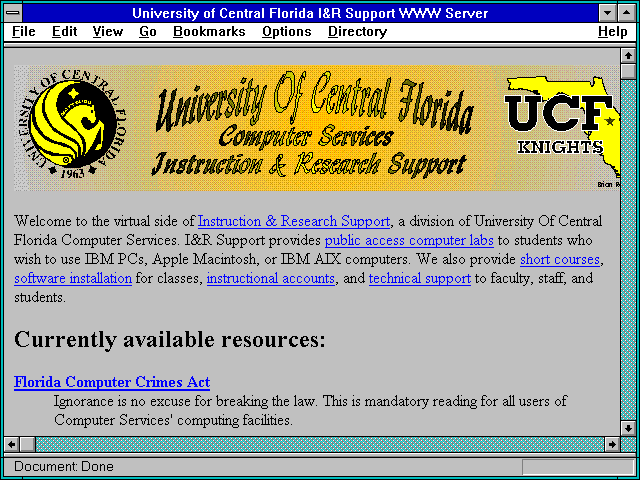
Task: Open the Florida Computer Crimes Act link
Action: 112,382
